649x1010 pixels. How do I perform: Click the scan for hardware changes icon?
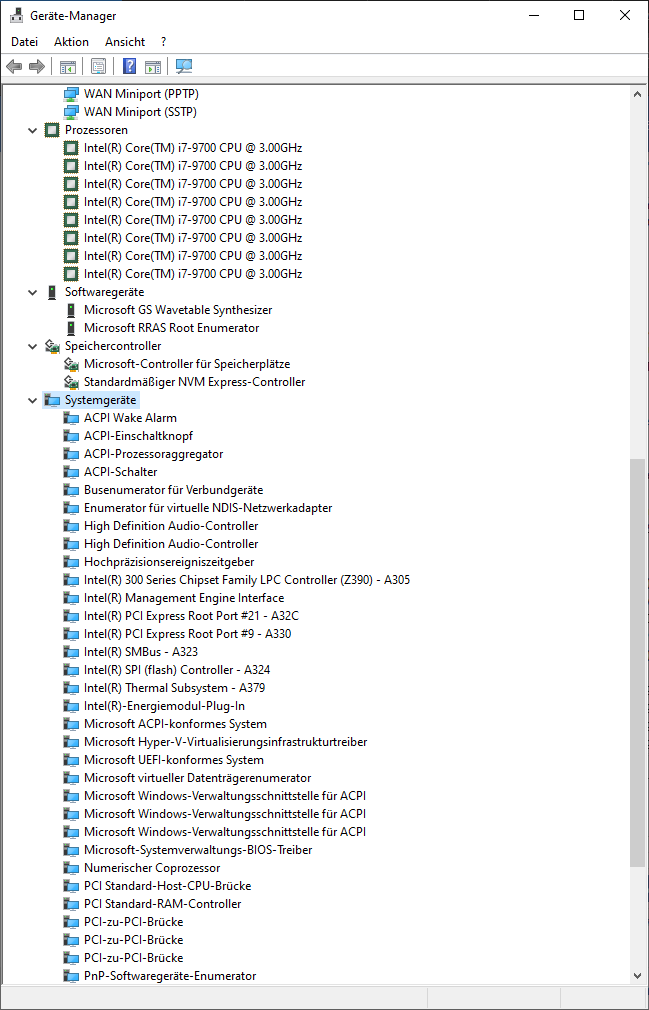(184, 66)
